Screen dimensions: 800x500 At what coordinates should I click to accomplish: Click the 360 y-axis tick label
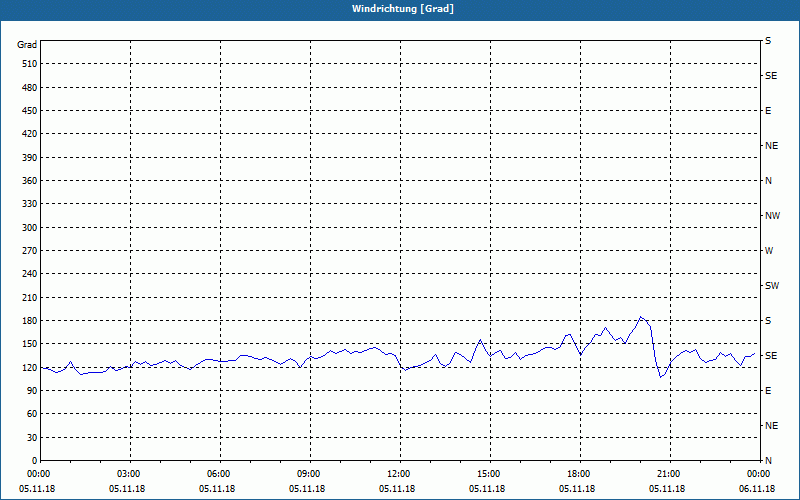(30, 181)
